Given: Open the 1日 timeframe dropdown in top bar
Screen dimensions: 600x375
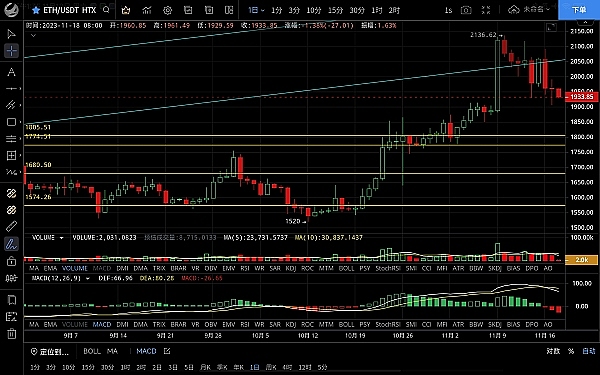Looking at the screenshot, I should pyautogui.click(x=256, y=10).
